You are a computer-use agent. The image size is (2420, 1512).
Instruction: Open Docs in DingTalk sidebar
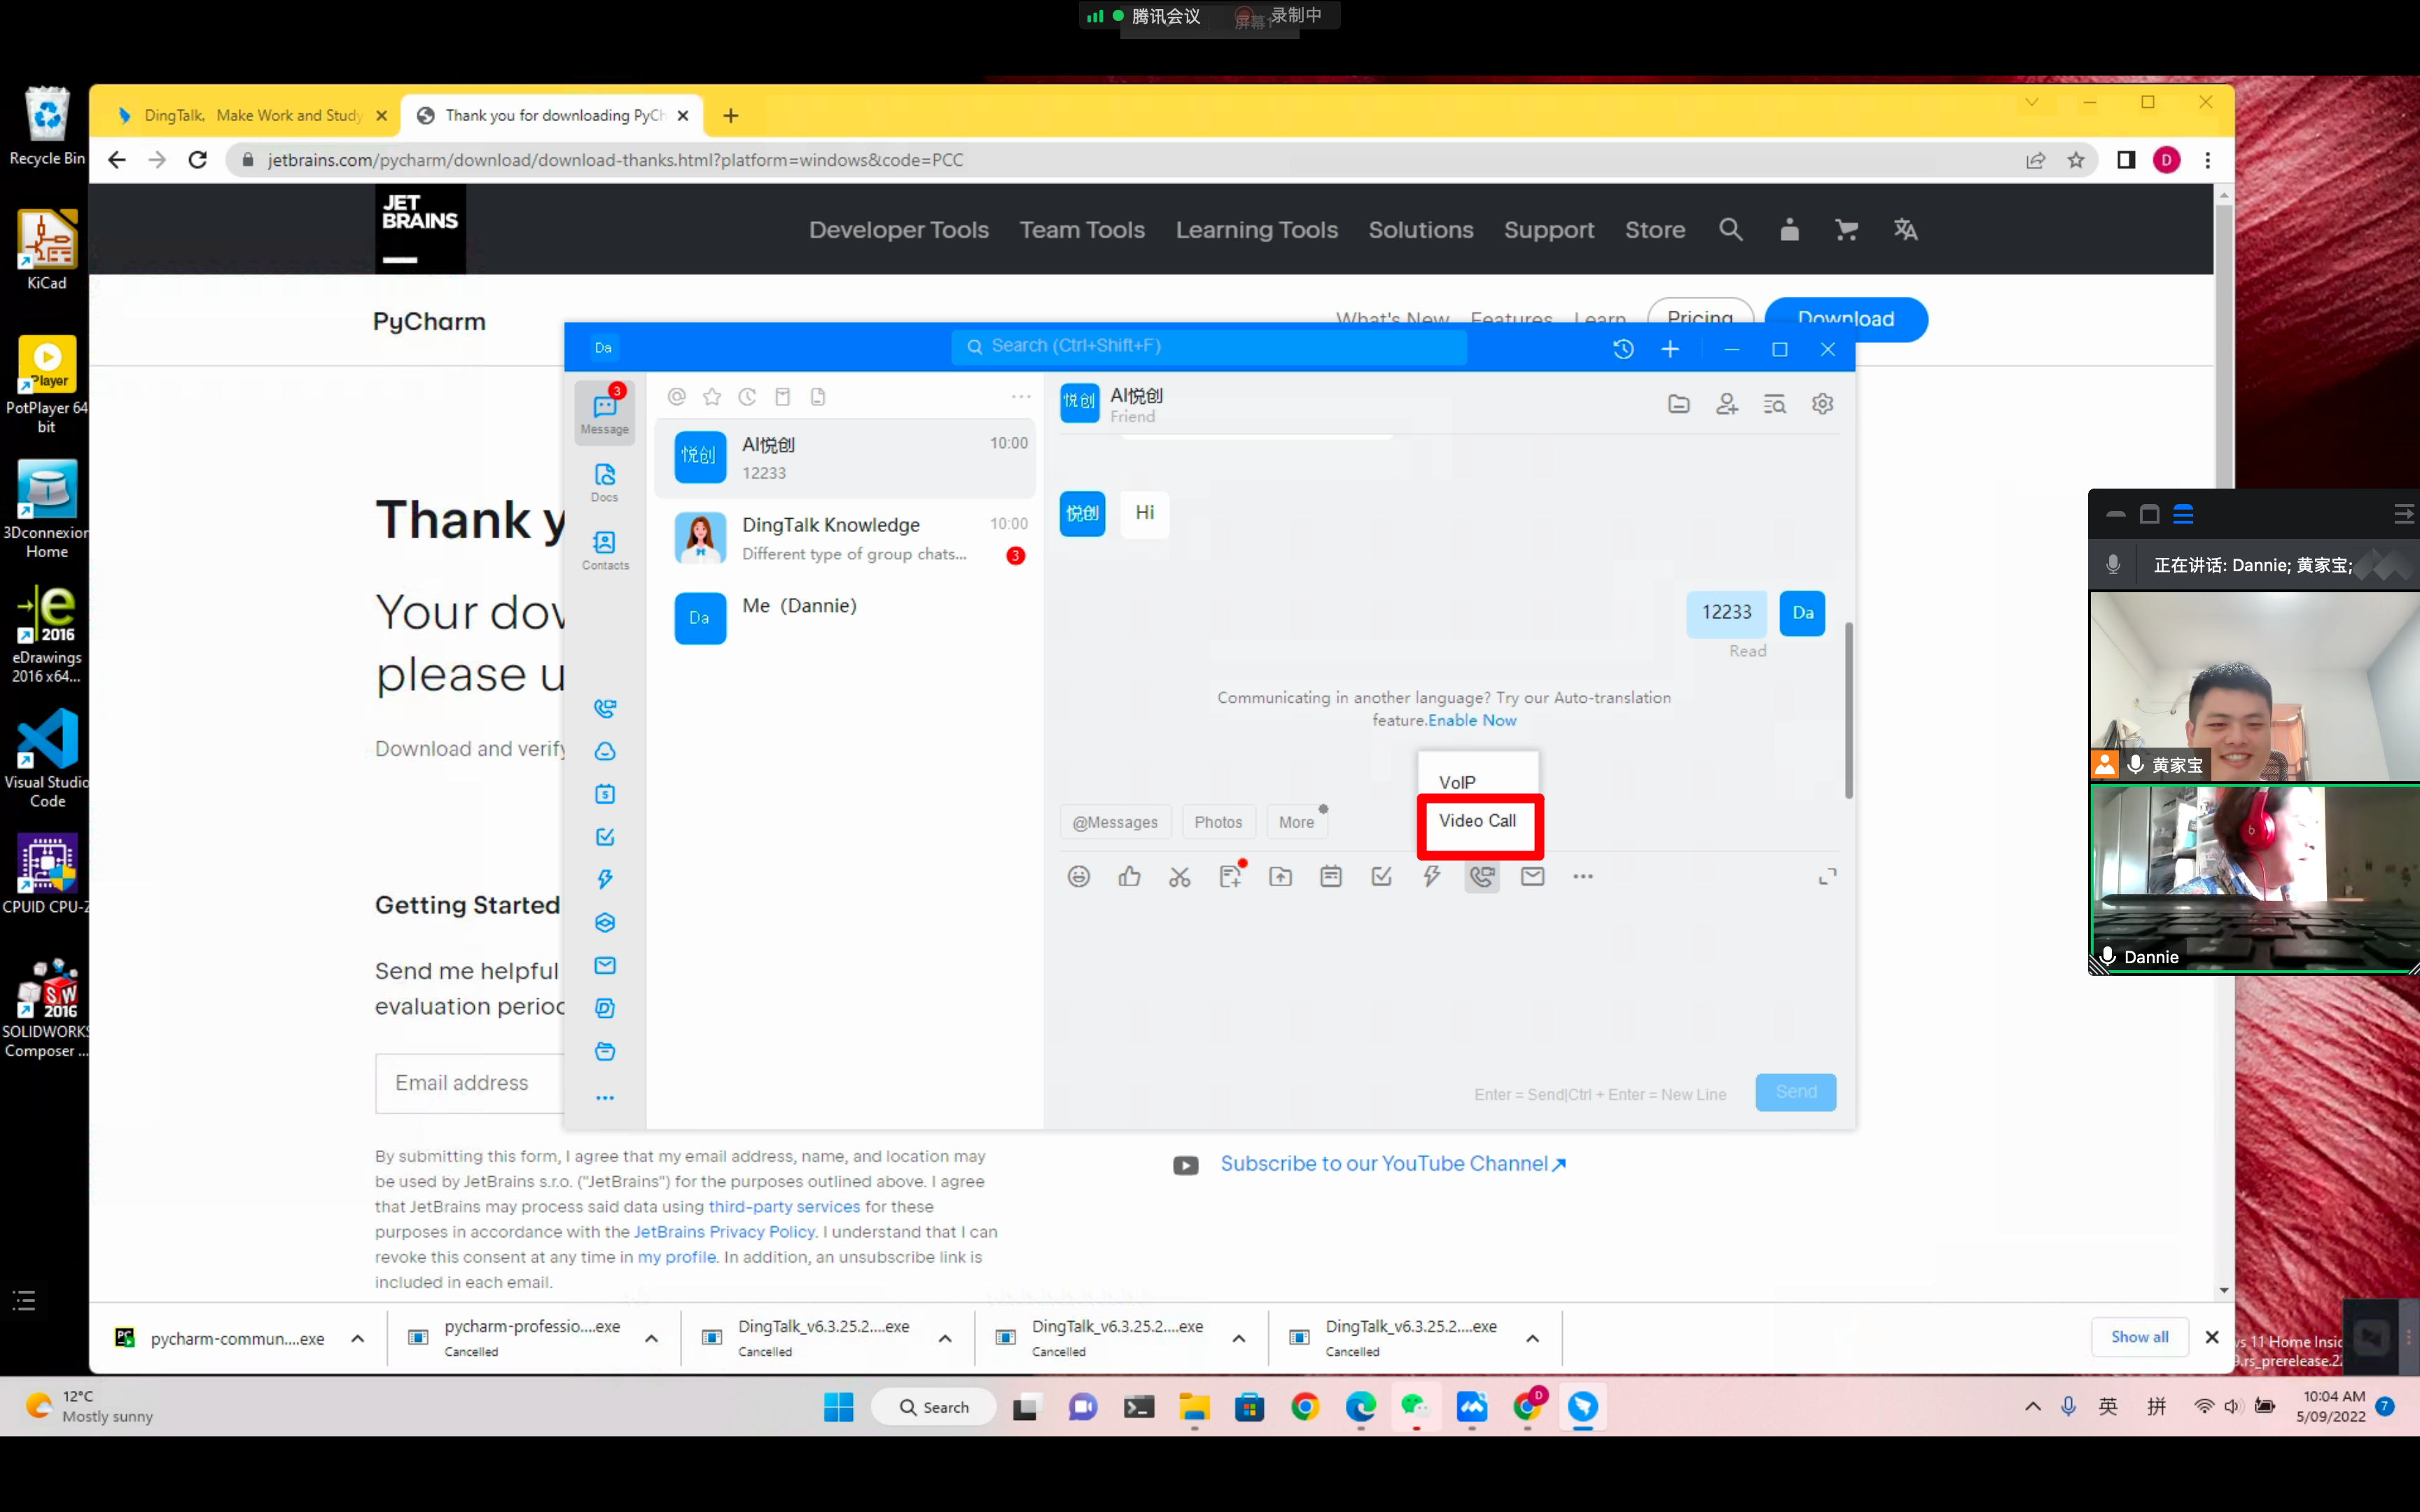[605, 482]
